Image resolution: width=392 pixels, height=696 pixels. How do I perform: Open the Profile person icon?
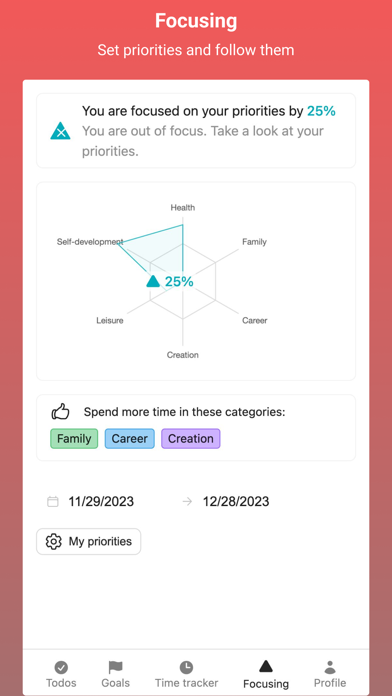pyautogui.click(x=330, y=667)
